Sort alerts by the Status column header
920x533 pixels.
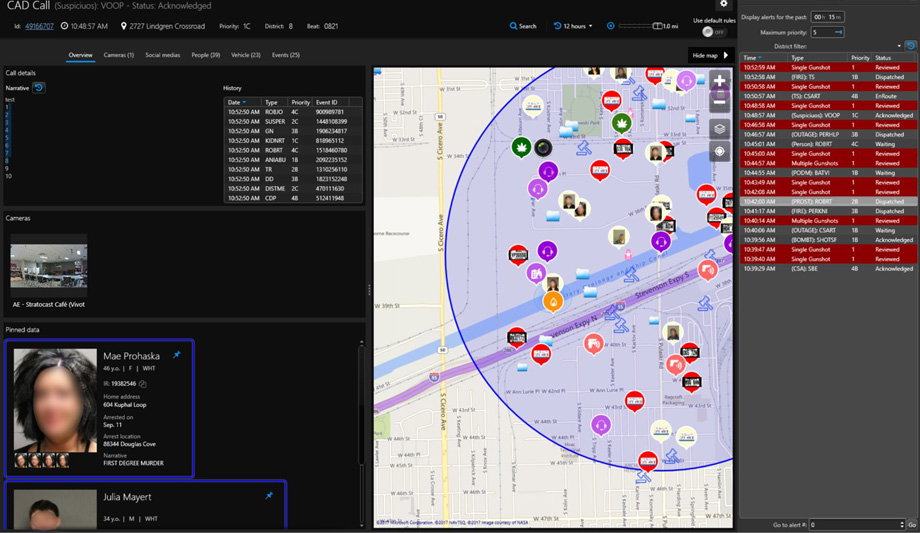click(894, 58)
